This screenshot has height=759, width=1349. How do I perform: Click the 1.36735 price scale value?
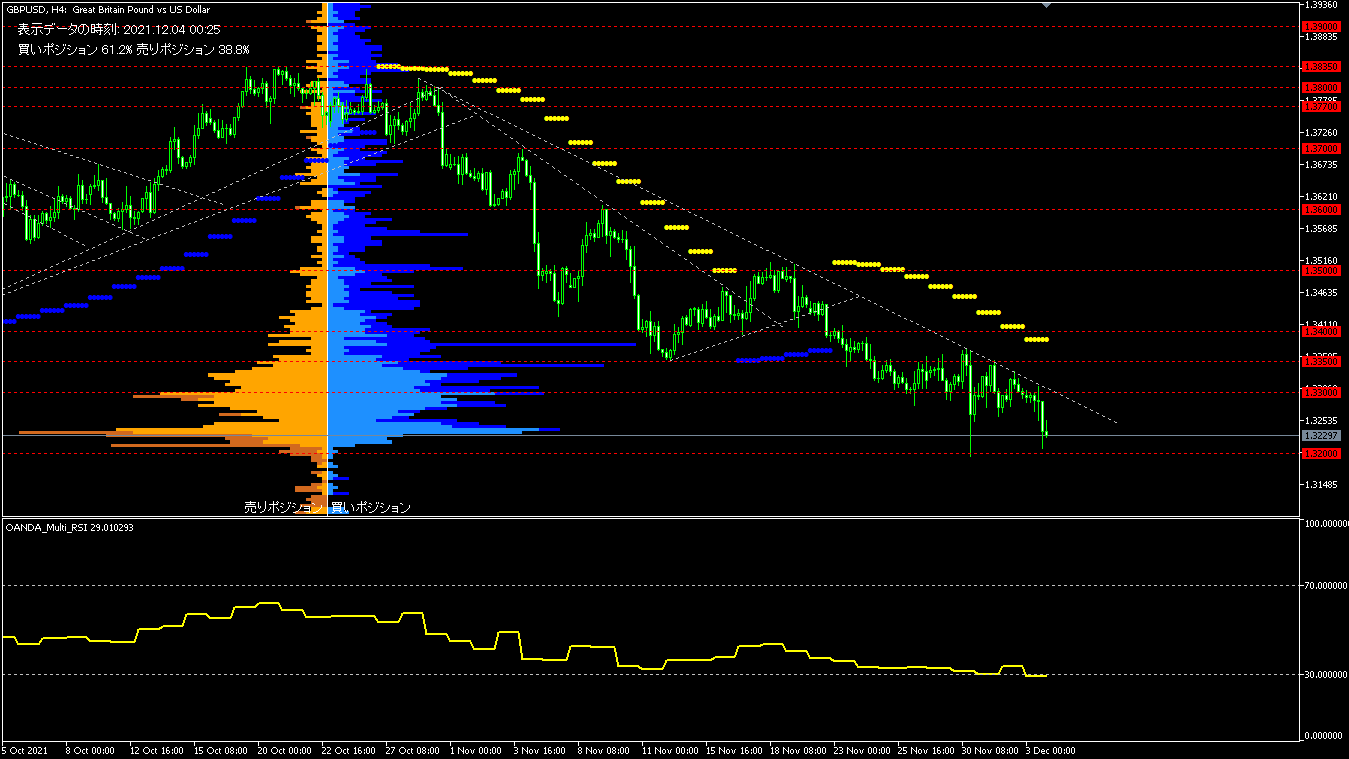1322,165
